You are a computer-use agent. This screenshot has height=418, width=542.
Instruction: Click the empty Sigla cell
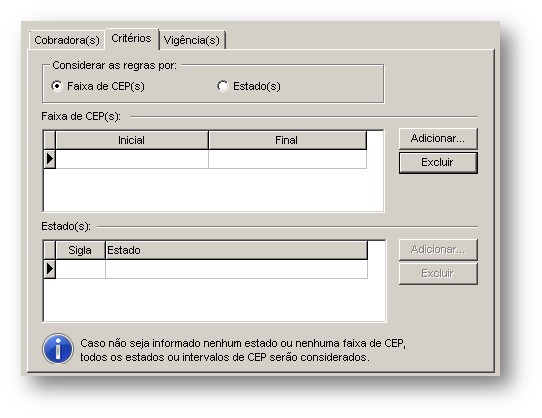click(x=80, y=269)
